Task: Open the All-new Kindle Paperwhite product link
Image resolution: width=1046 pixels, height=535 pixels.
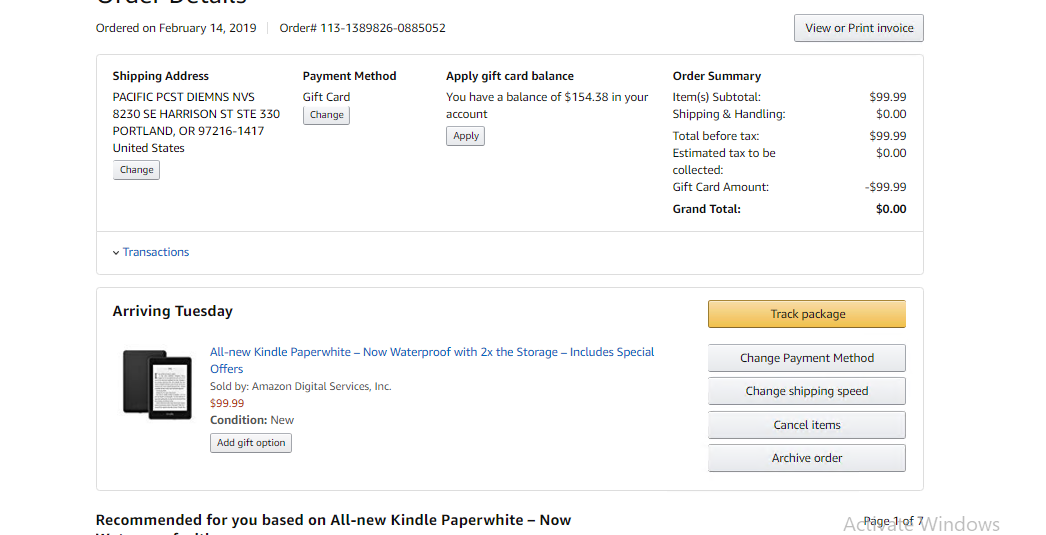Action: (432, 352)
